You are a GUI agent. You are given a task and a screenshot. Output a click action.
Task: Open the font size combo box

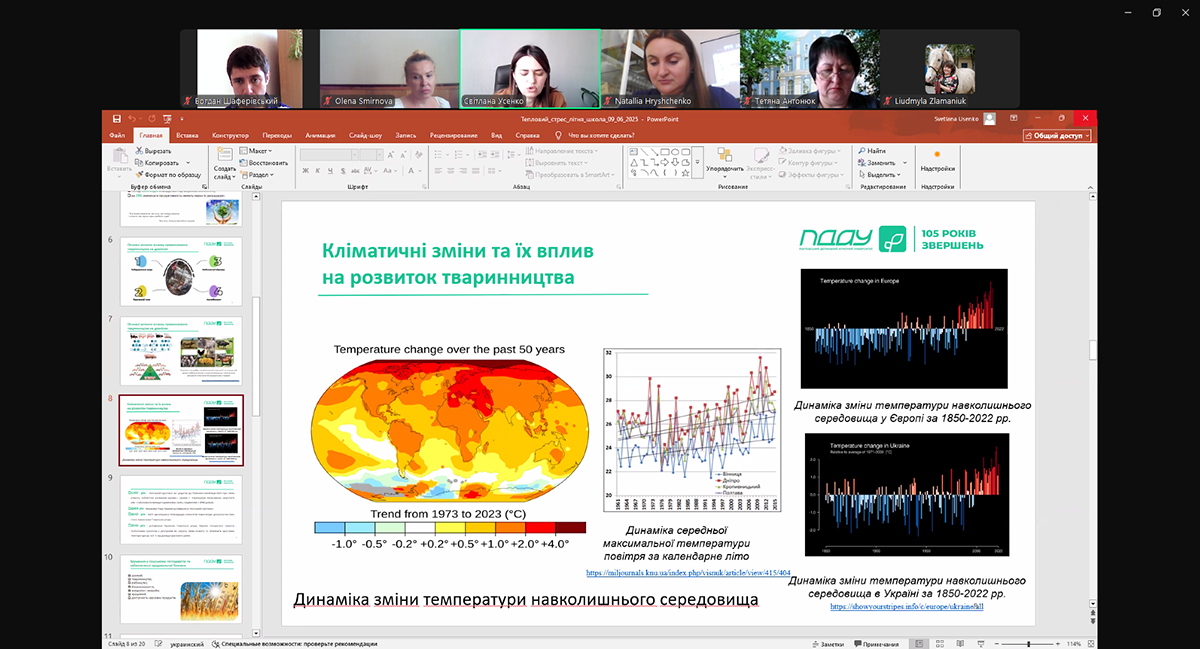pos(371,154)
